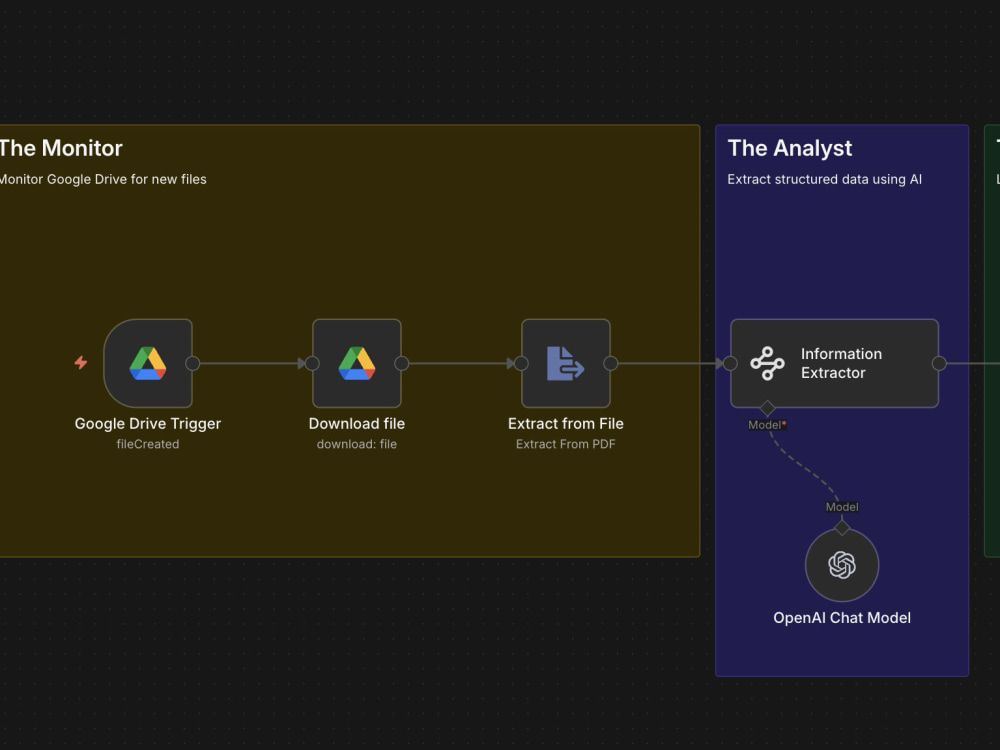The width and height of the screenshot is (1000, 750).
Task: Click 'Monitor Google Drive for new files' text
Action: point(103,179)
